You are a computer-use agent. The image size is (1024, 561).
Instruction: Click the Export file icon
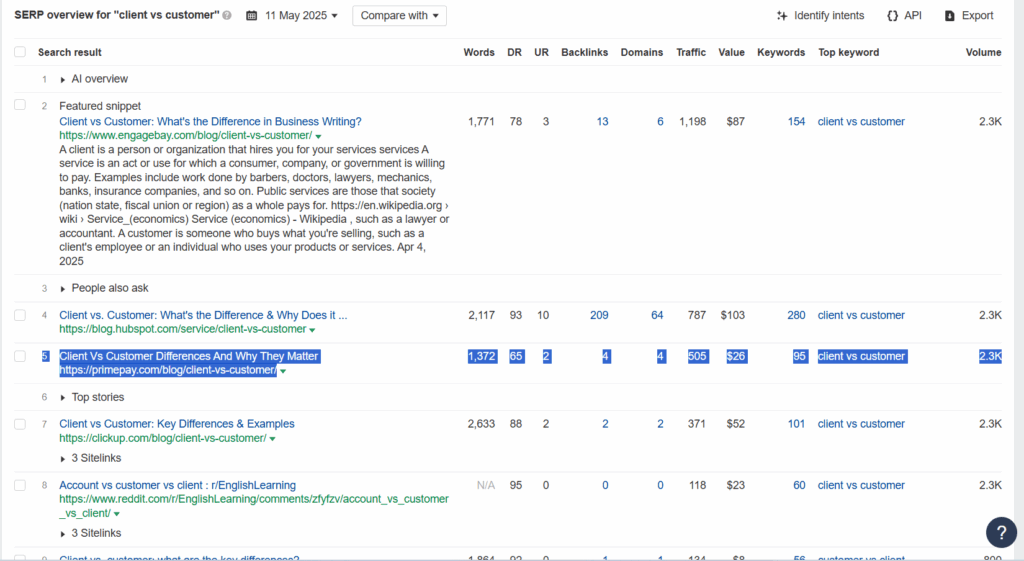[950, 16]
